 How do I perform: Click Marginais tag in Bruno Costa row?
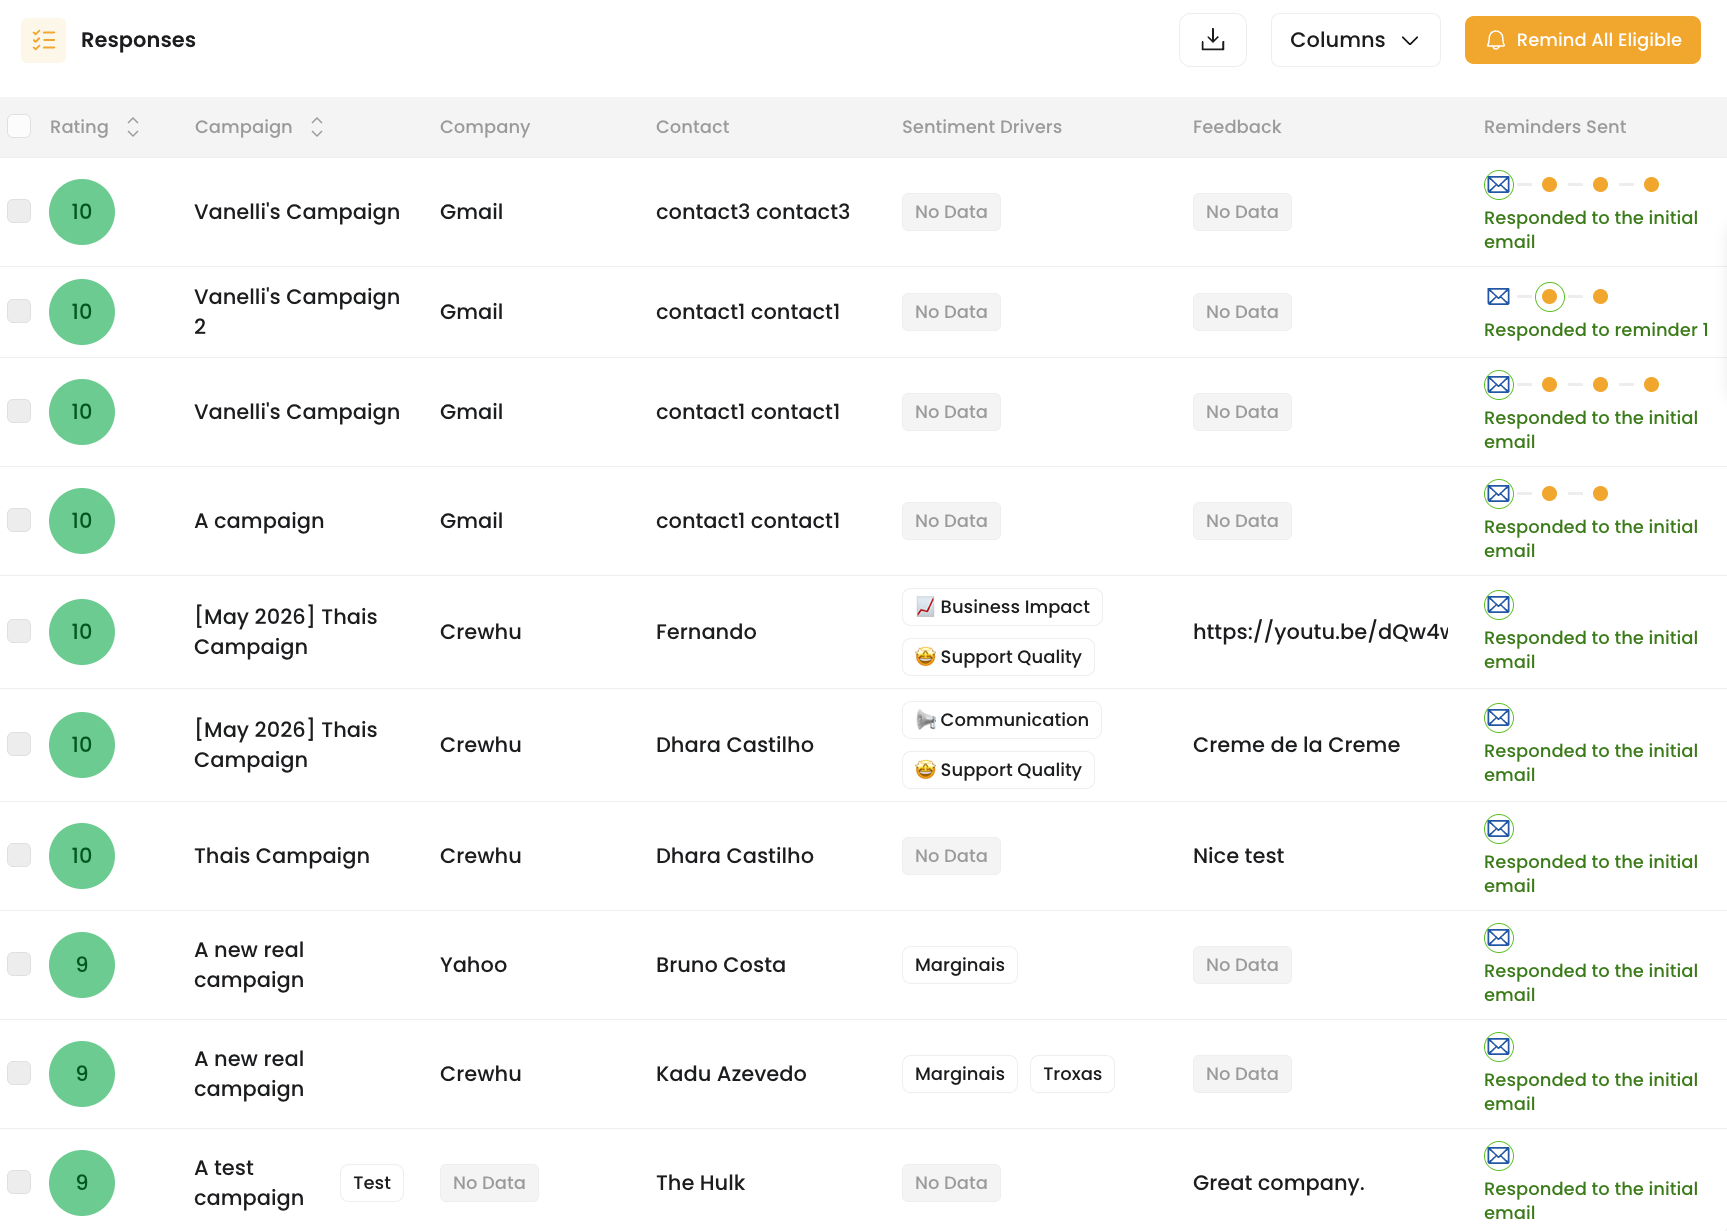(959, 965)
